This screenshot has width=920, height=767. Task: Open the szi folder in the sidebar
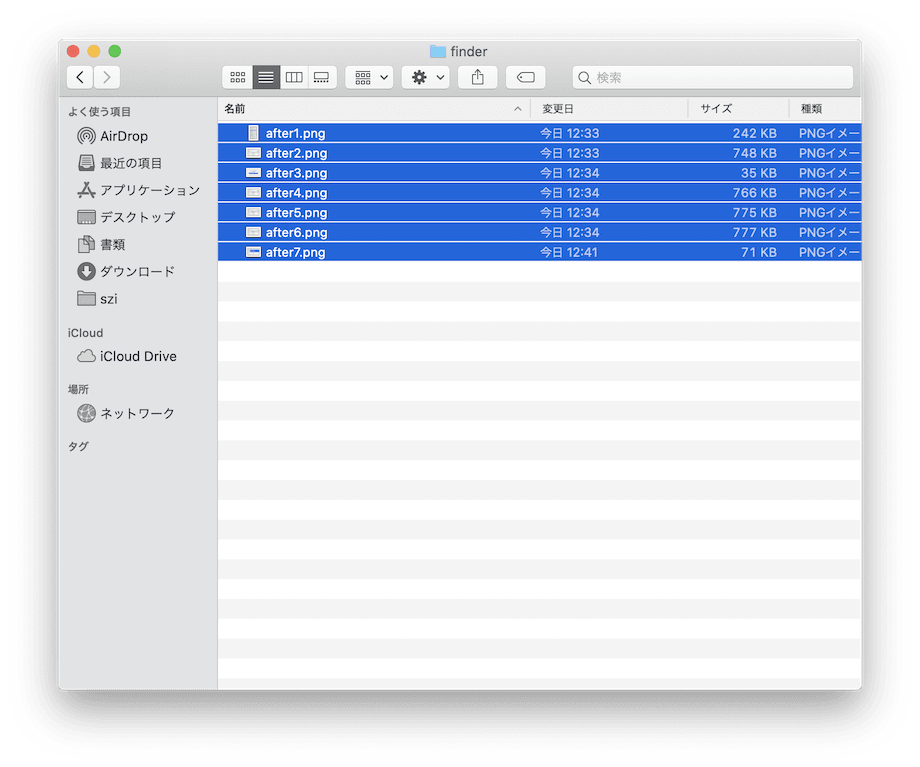97,299
